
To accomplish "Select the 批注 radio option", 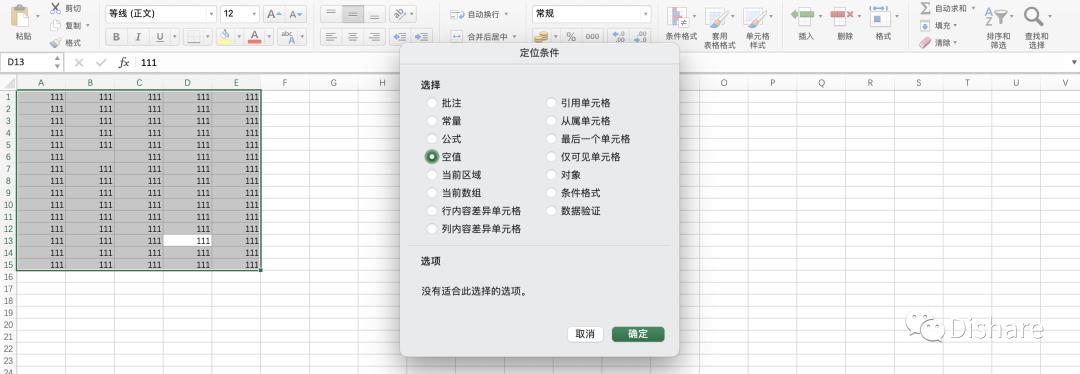I will click(x=431, y=103).
